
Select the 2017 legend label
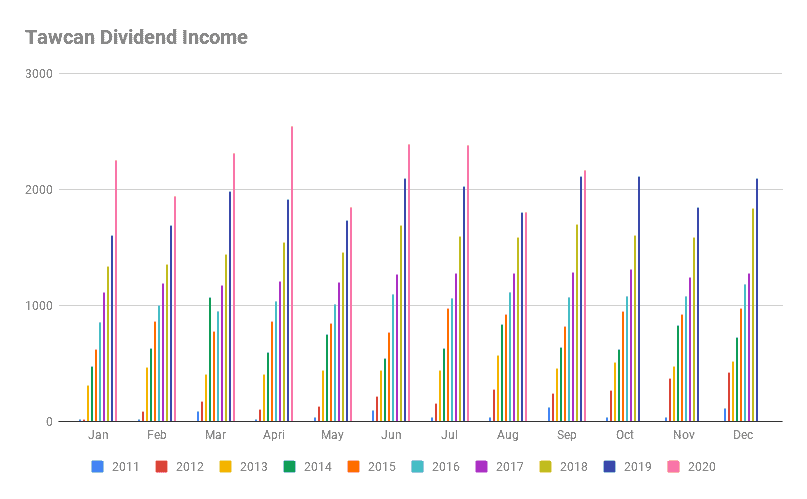tap(510, 467)
